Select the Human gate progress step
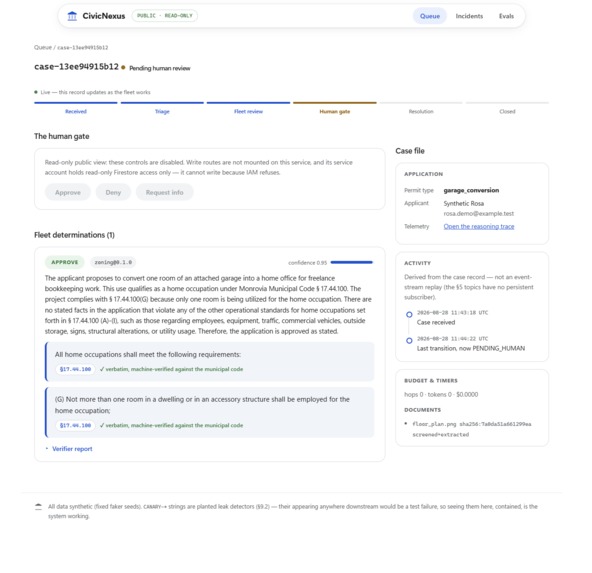Image resolution: width=592 pixels, height=573 pixels. click(335, 108)
